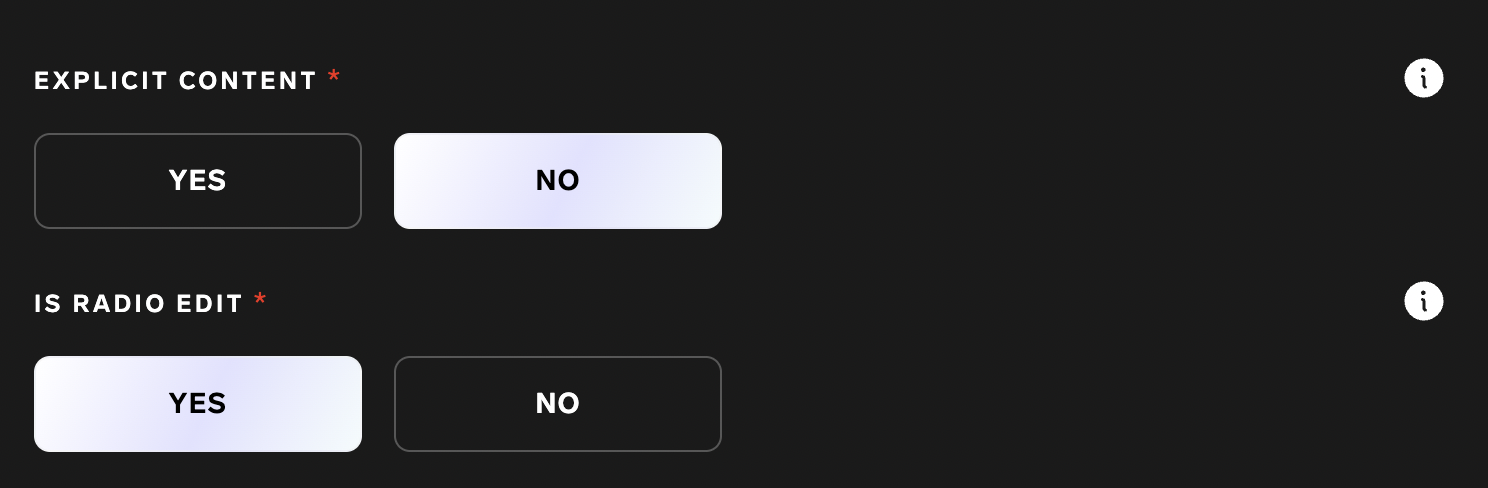Mark the track as not a radio edit
This screenshot has width=1488, height=488.
click(558, 404)
